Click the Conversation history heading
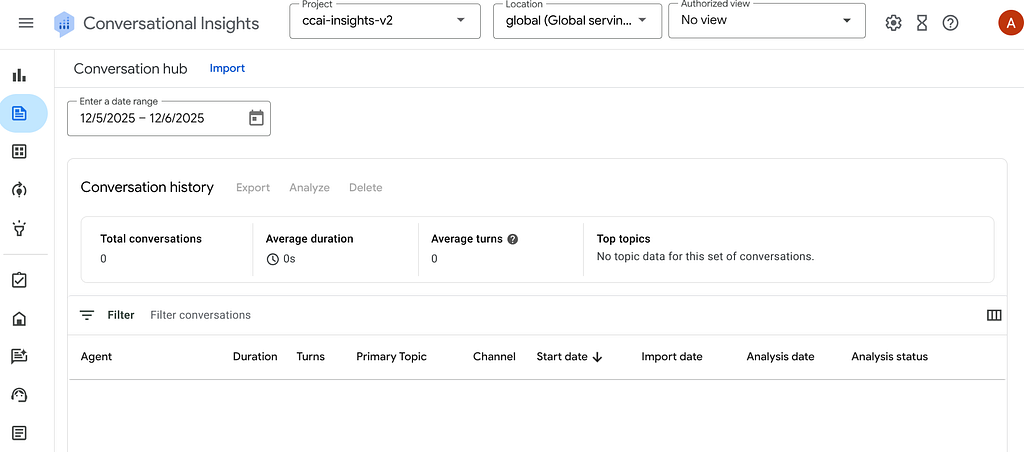This screenshot has width=1024, height=452. (x=147, y=187)
